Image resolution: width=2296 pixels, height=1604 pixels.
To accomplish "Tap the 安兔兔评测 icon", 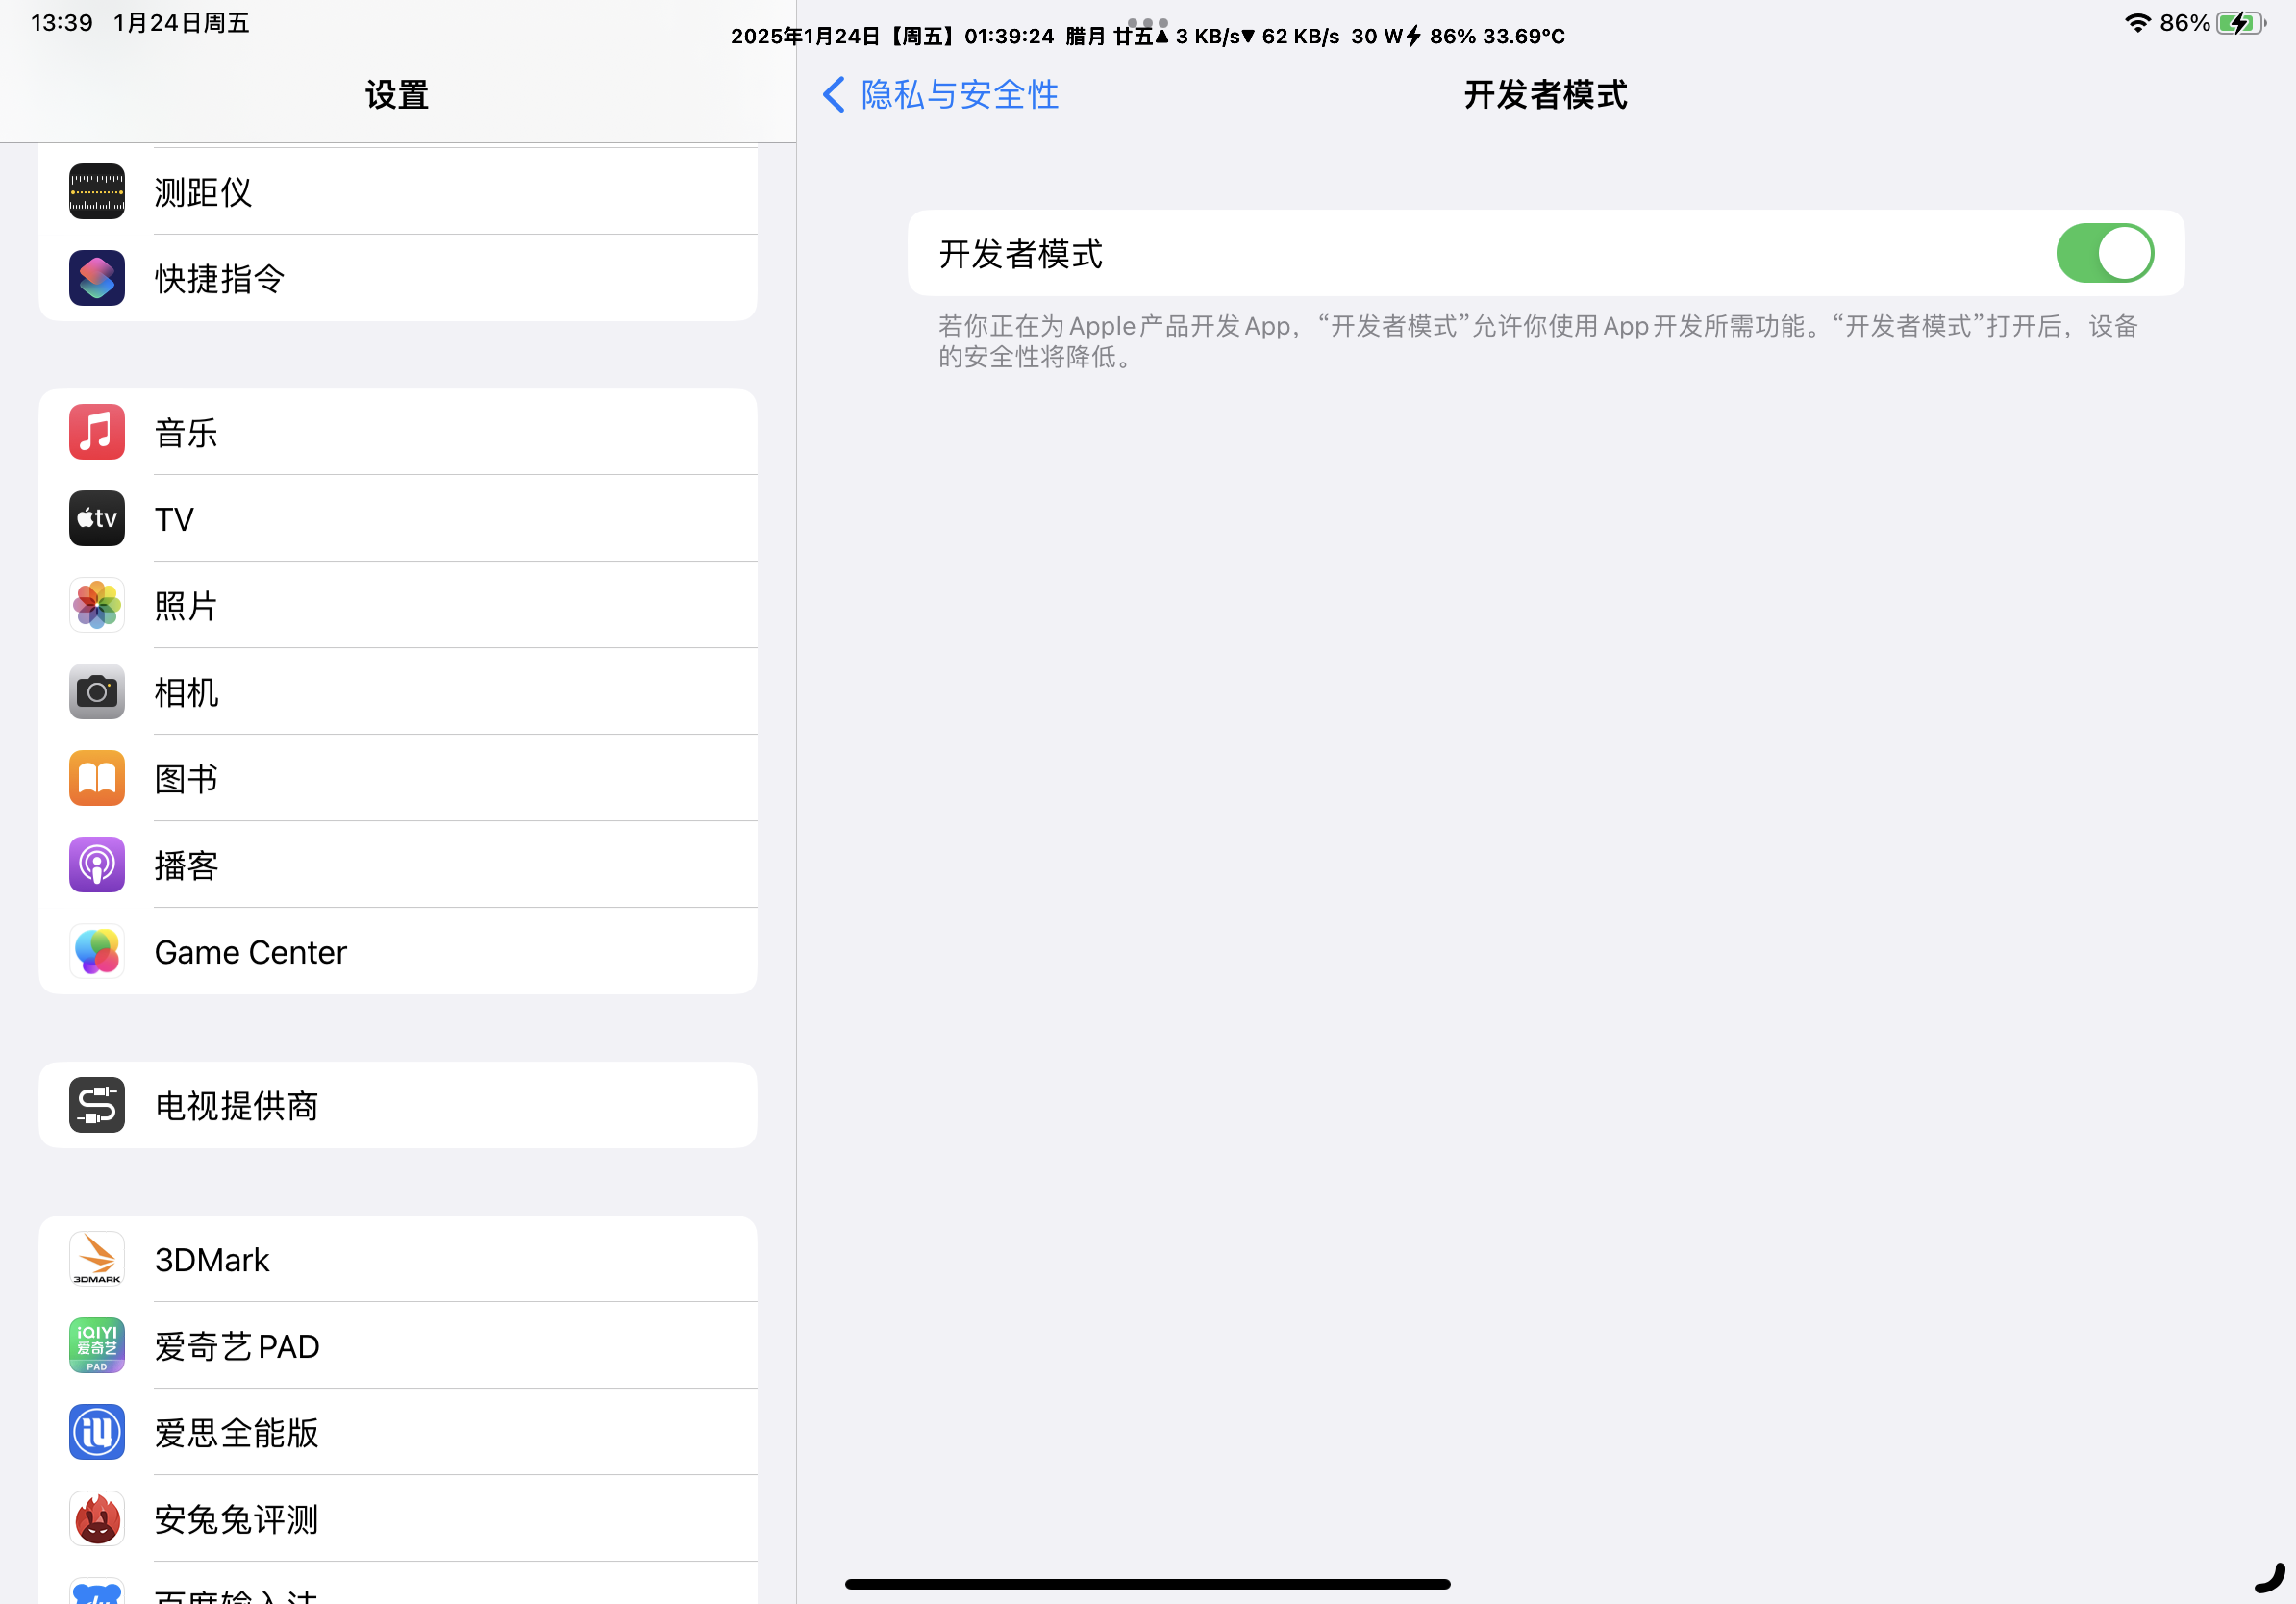I will point(97,1519).
